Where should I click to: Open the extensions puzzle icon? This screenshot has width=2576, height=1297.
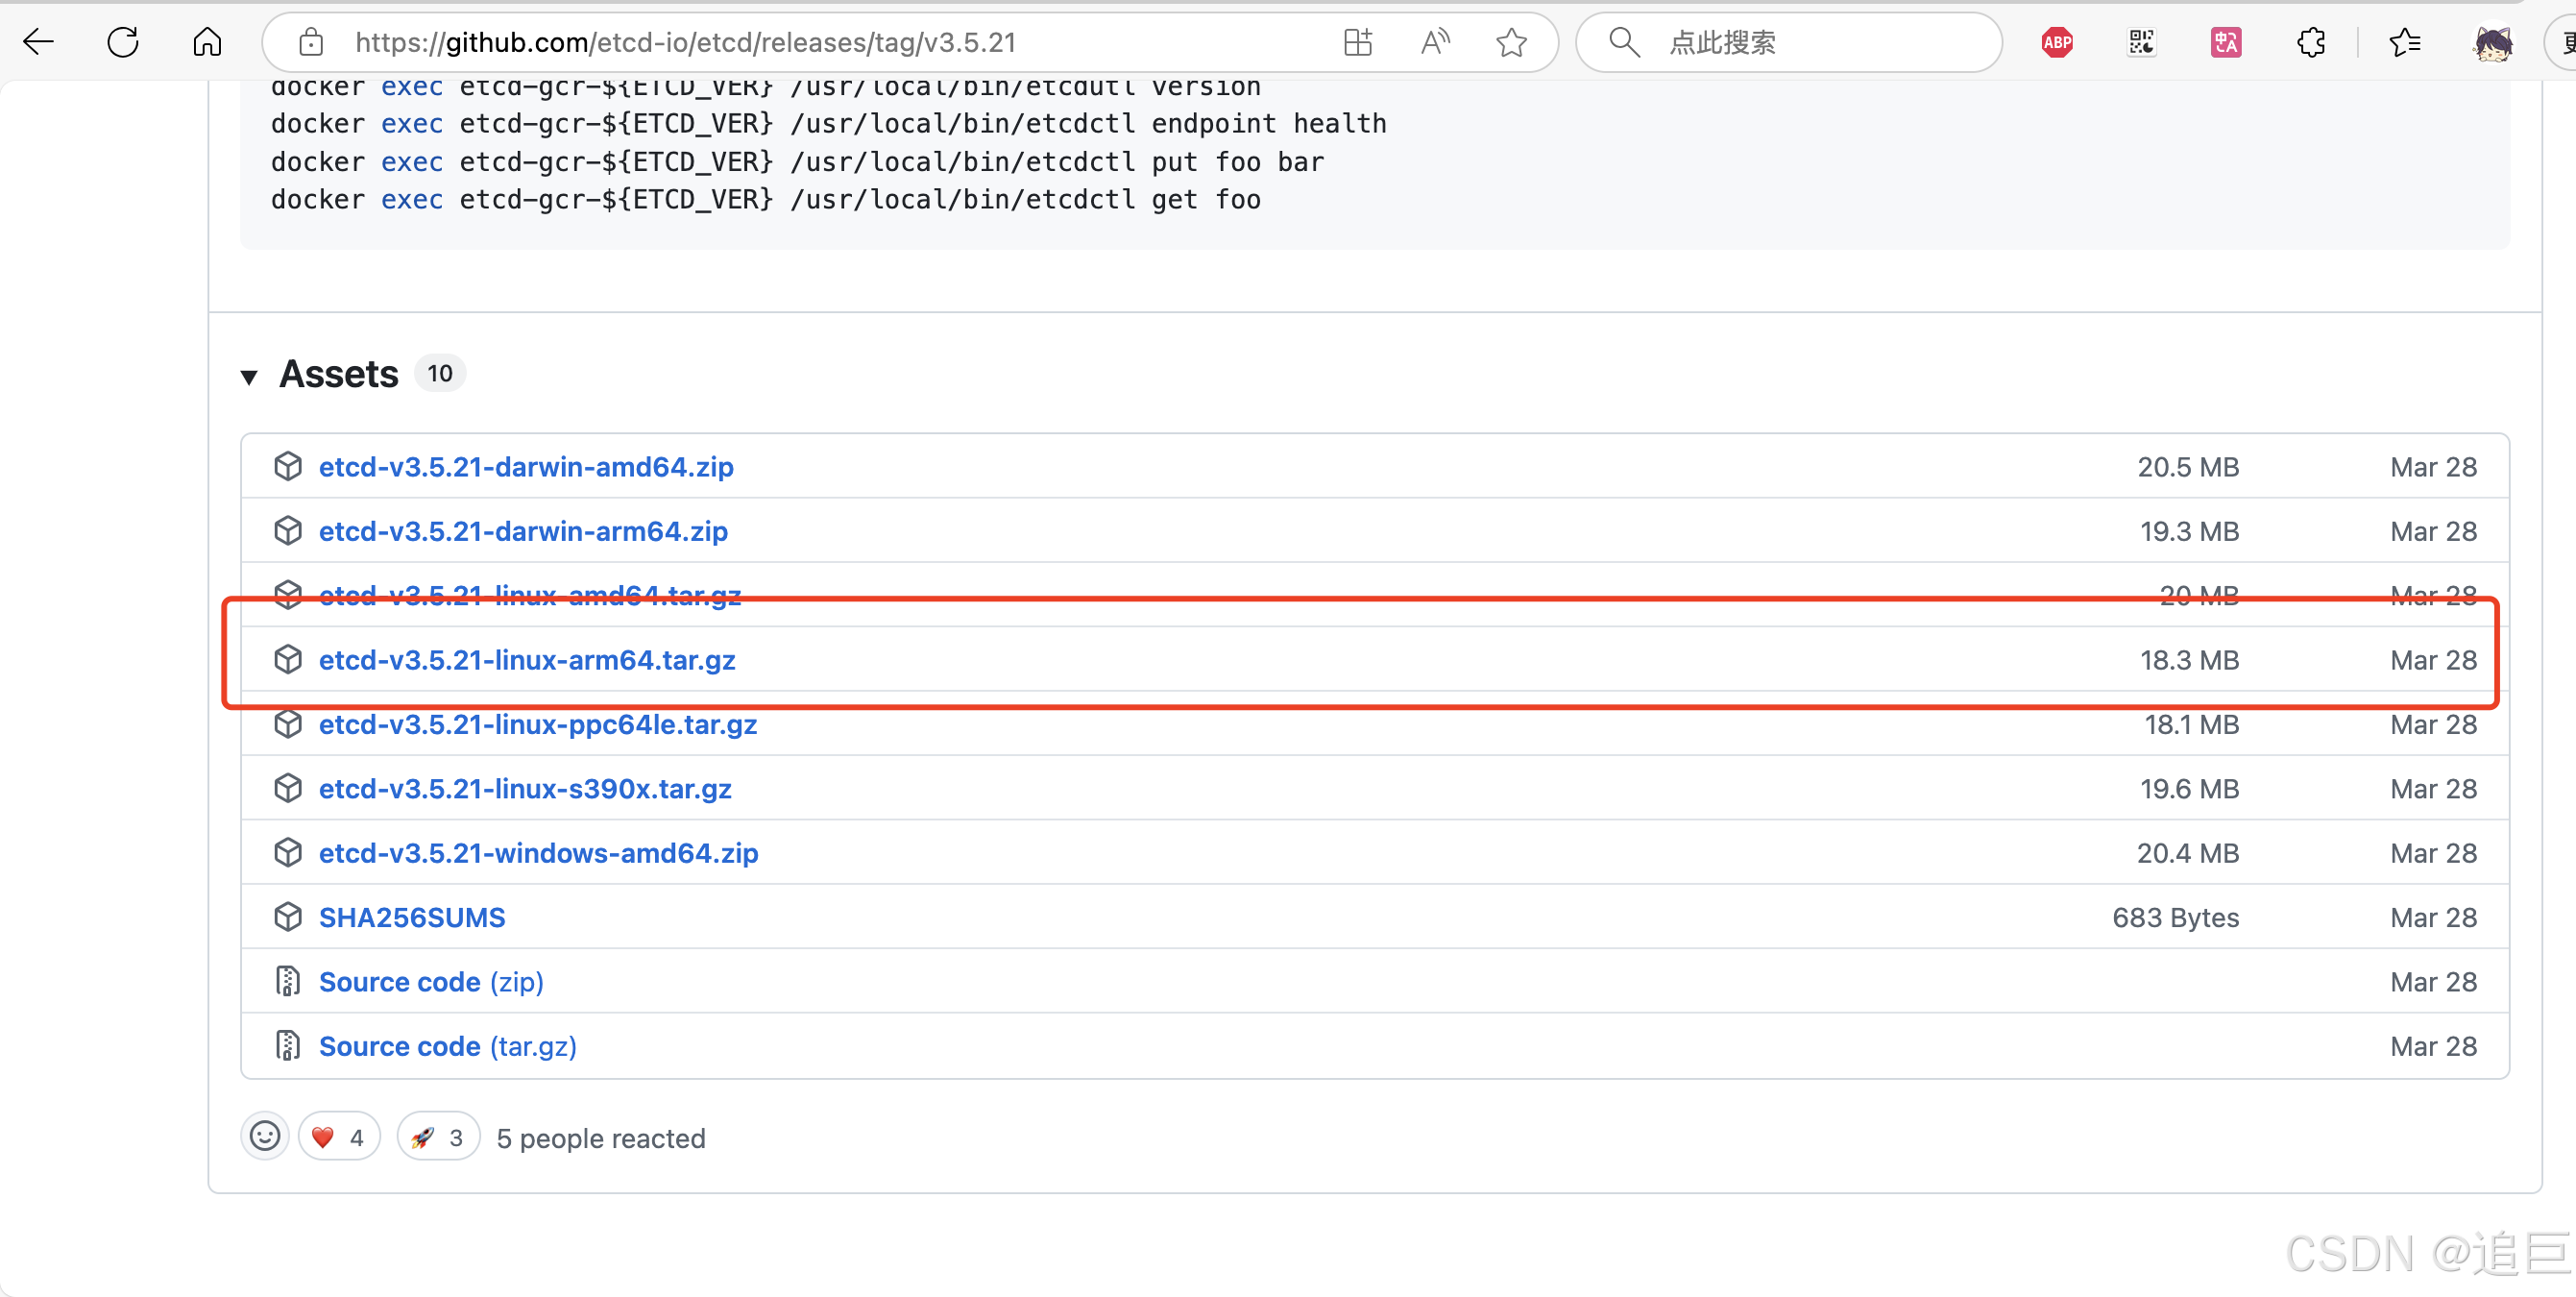(2311, 42)
